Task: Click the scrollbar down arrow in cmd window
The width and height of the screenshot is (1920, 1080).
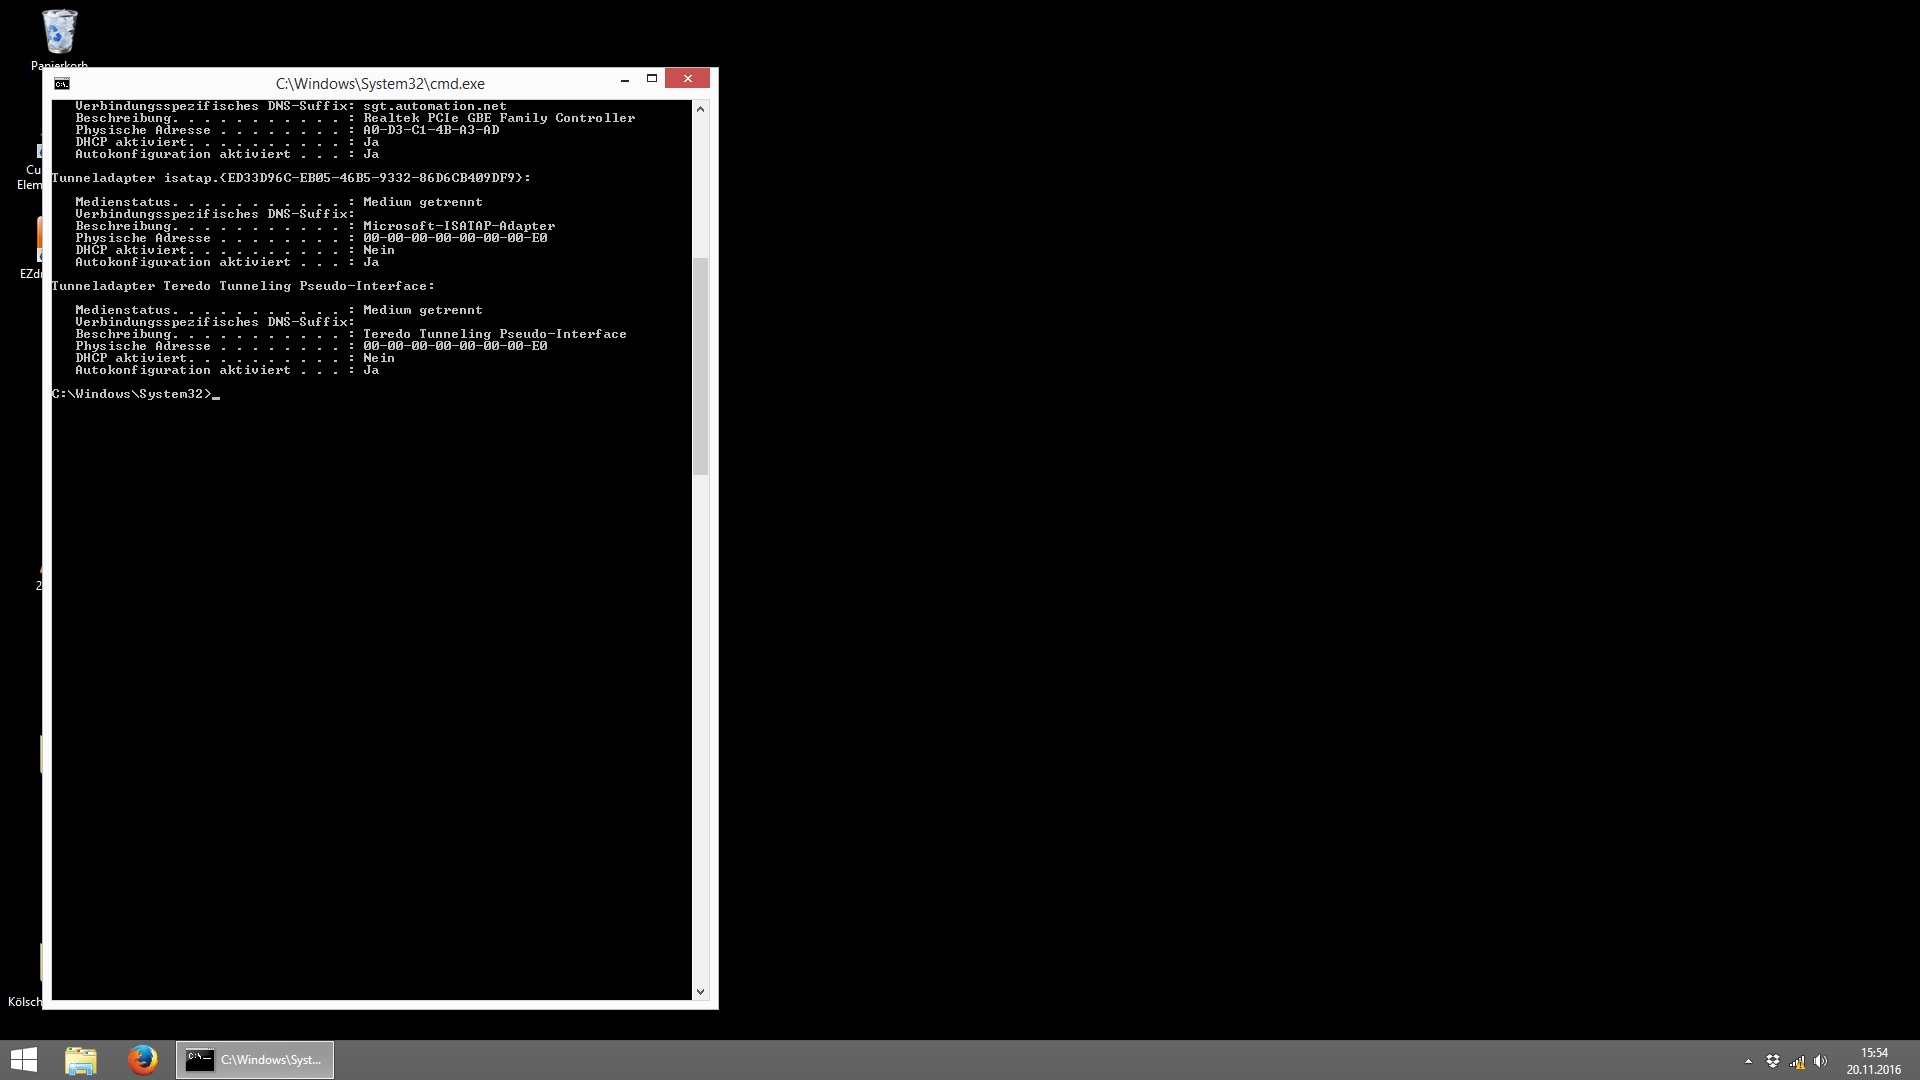Action: (x=700, y=991)
